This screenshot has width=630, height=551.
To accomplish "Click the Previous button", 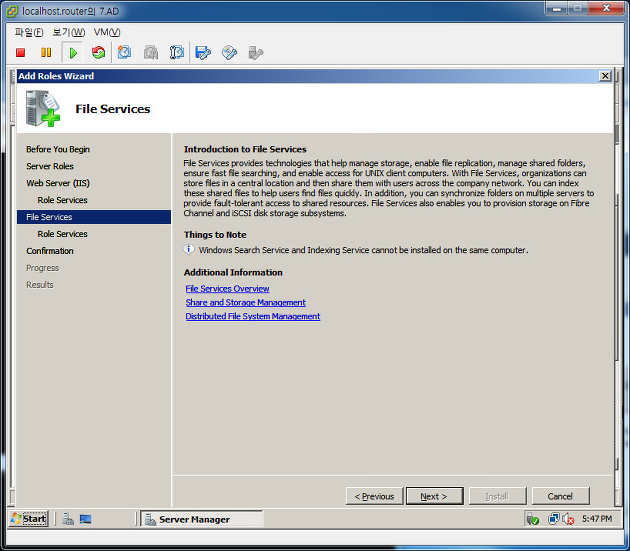I will [x=374, y=496].
